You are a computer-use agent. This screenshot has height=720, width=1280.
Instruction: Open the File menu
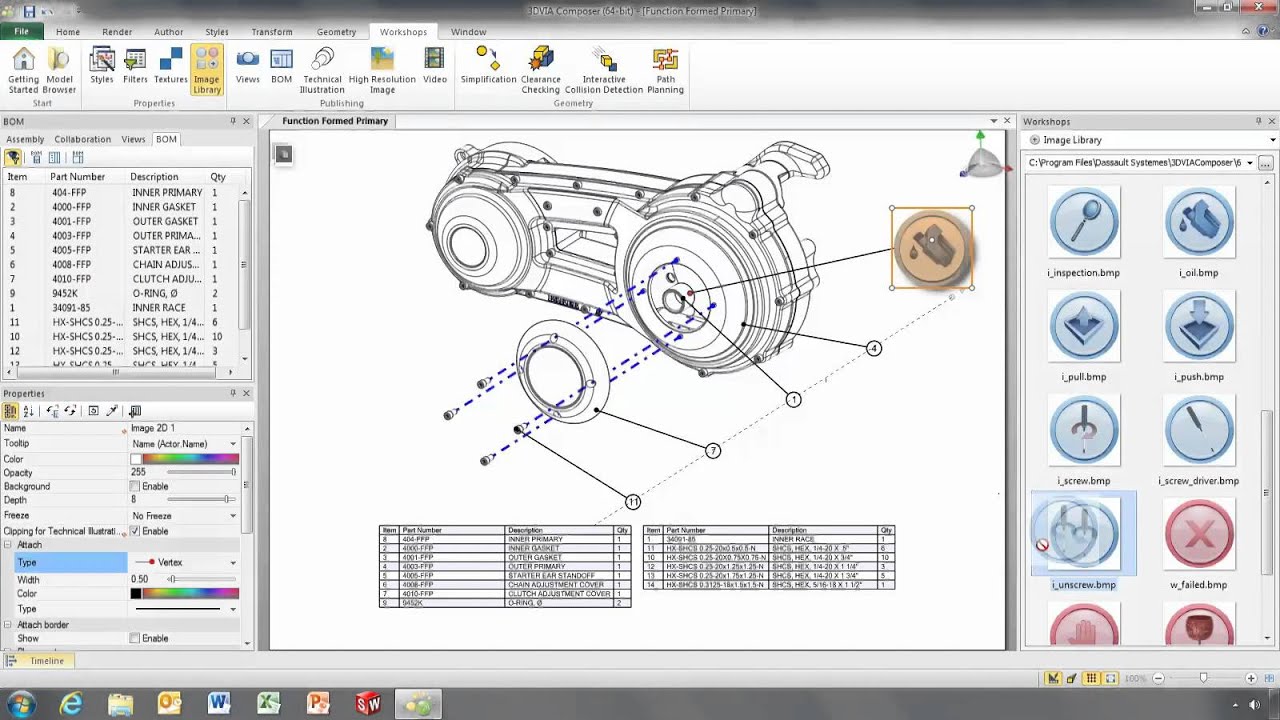point(22,32)
